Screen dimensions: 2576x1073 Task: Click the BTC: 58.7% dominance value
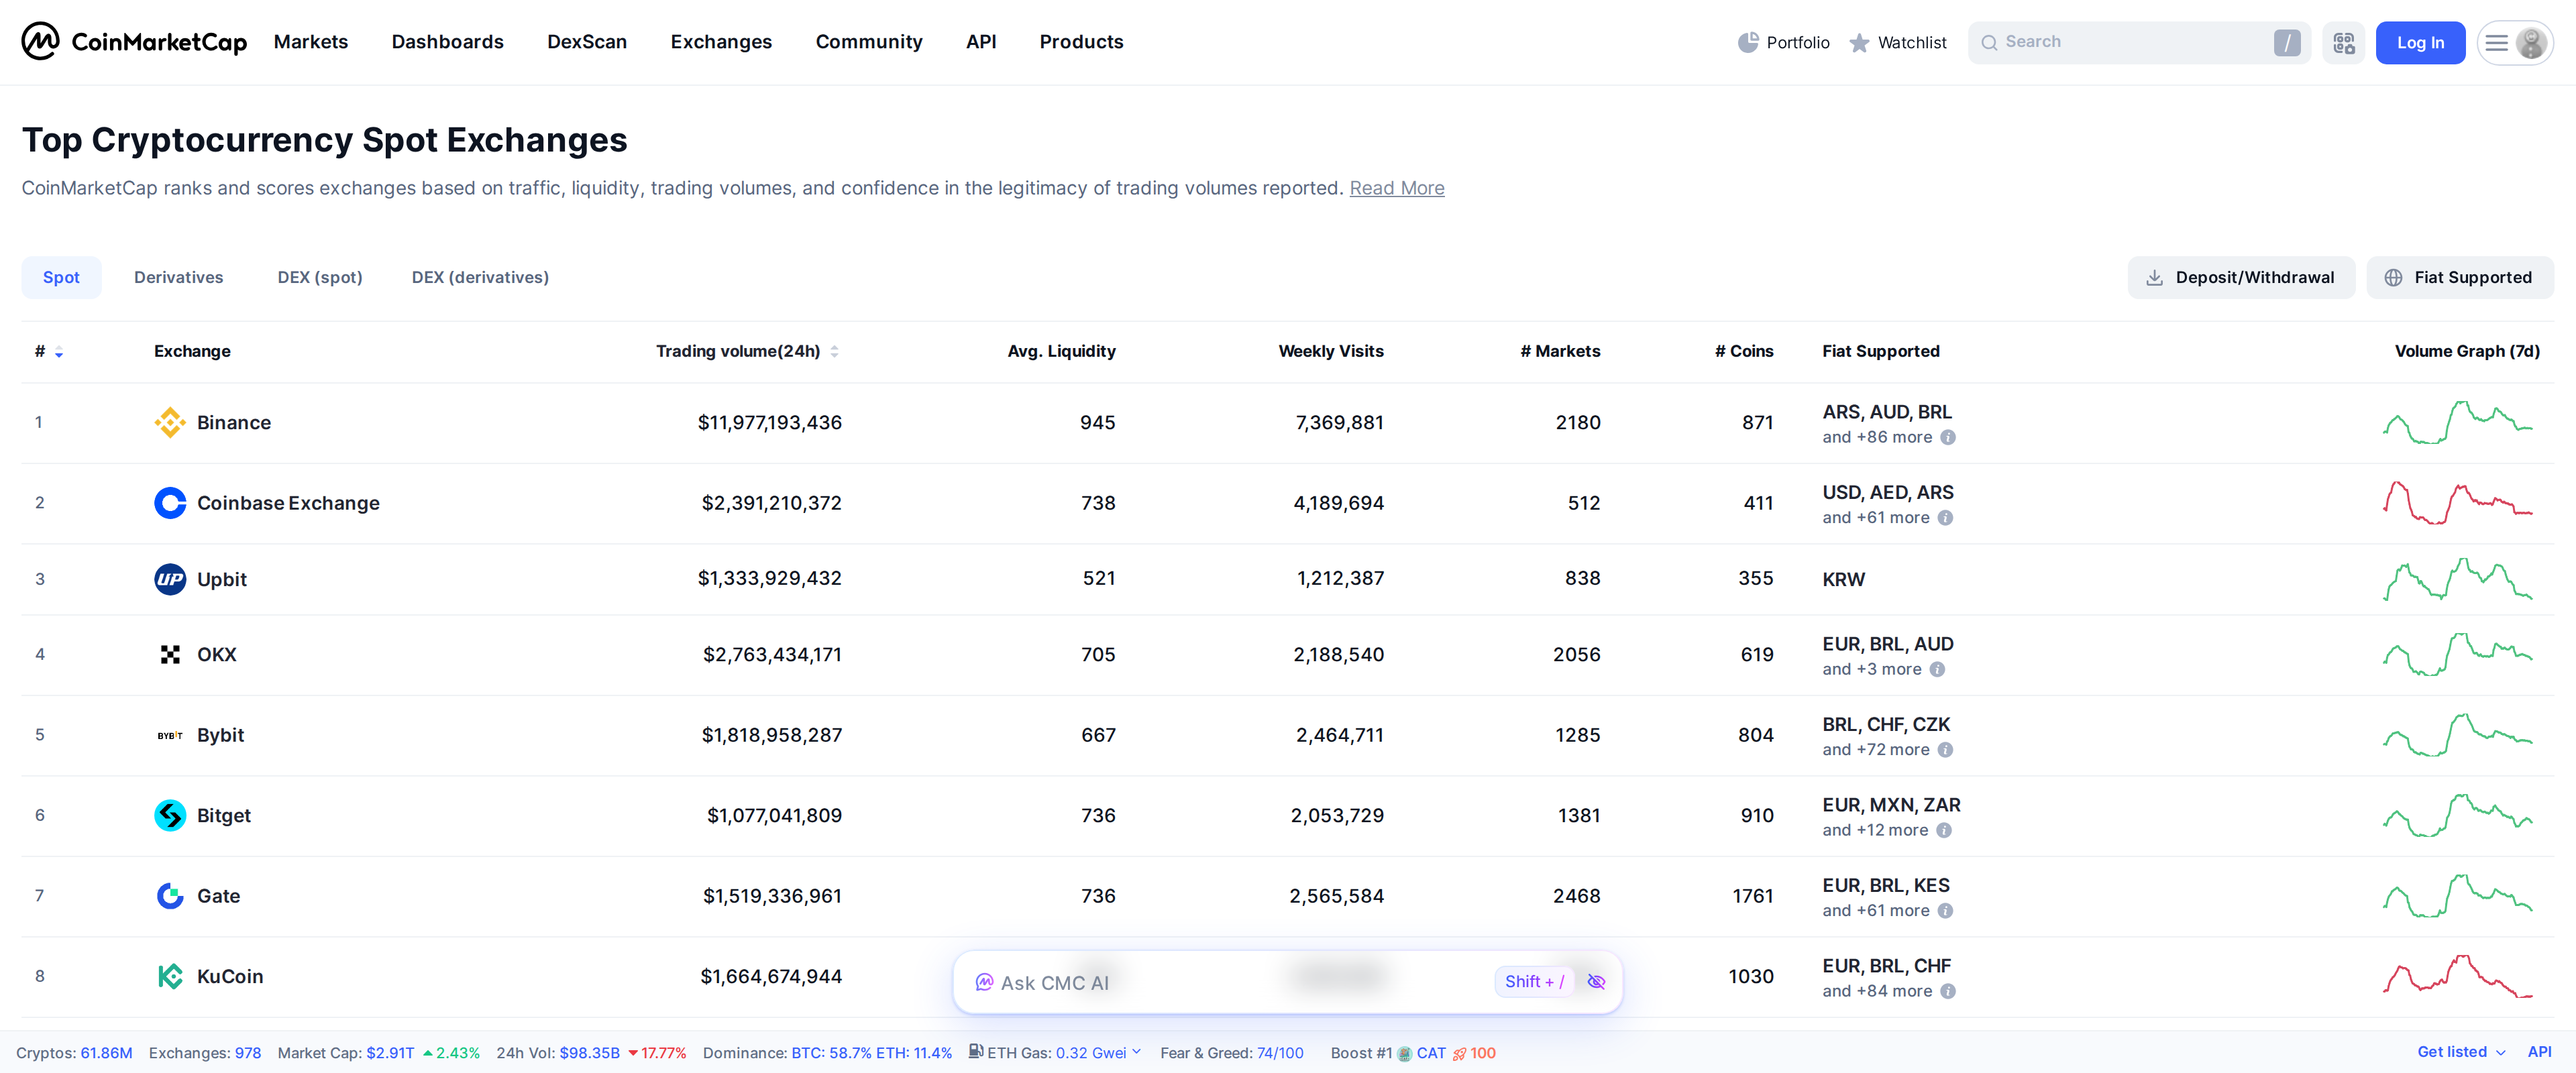[x=831, y=1053]
